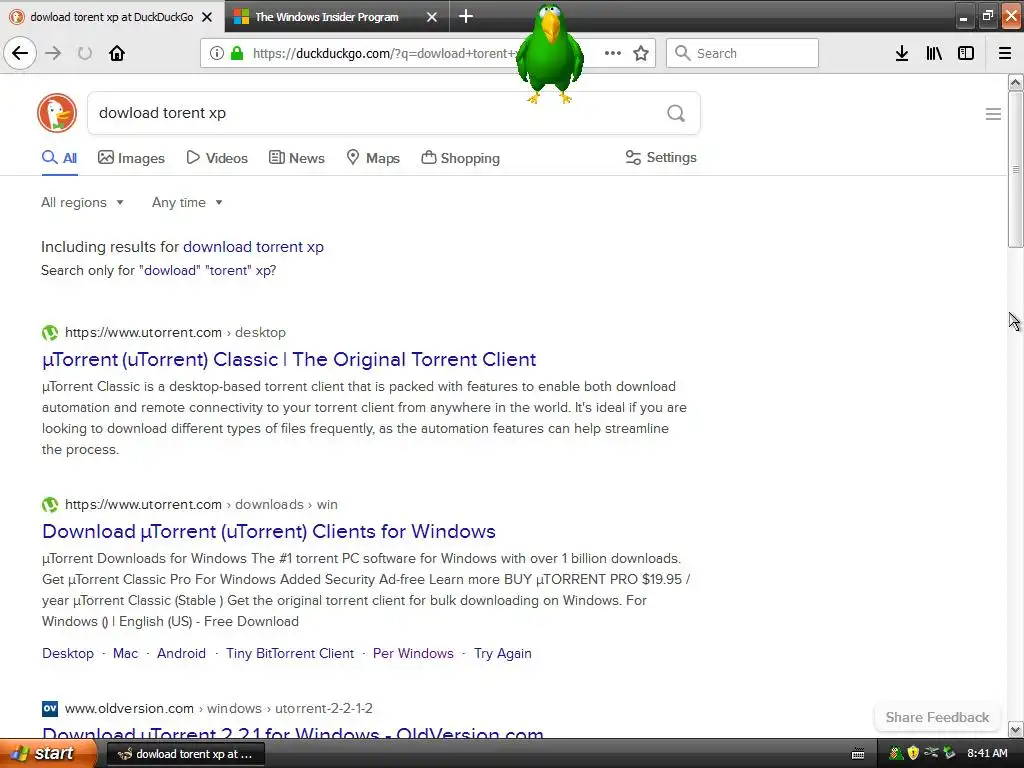This screenshot has height=768, width=1024.
Task: Reload the page with refresh icon
Action: tap(85, 53)
